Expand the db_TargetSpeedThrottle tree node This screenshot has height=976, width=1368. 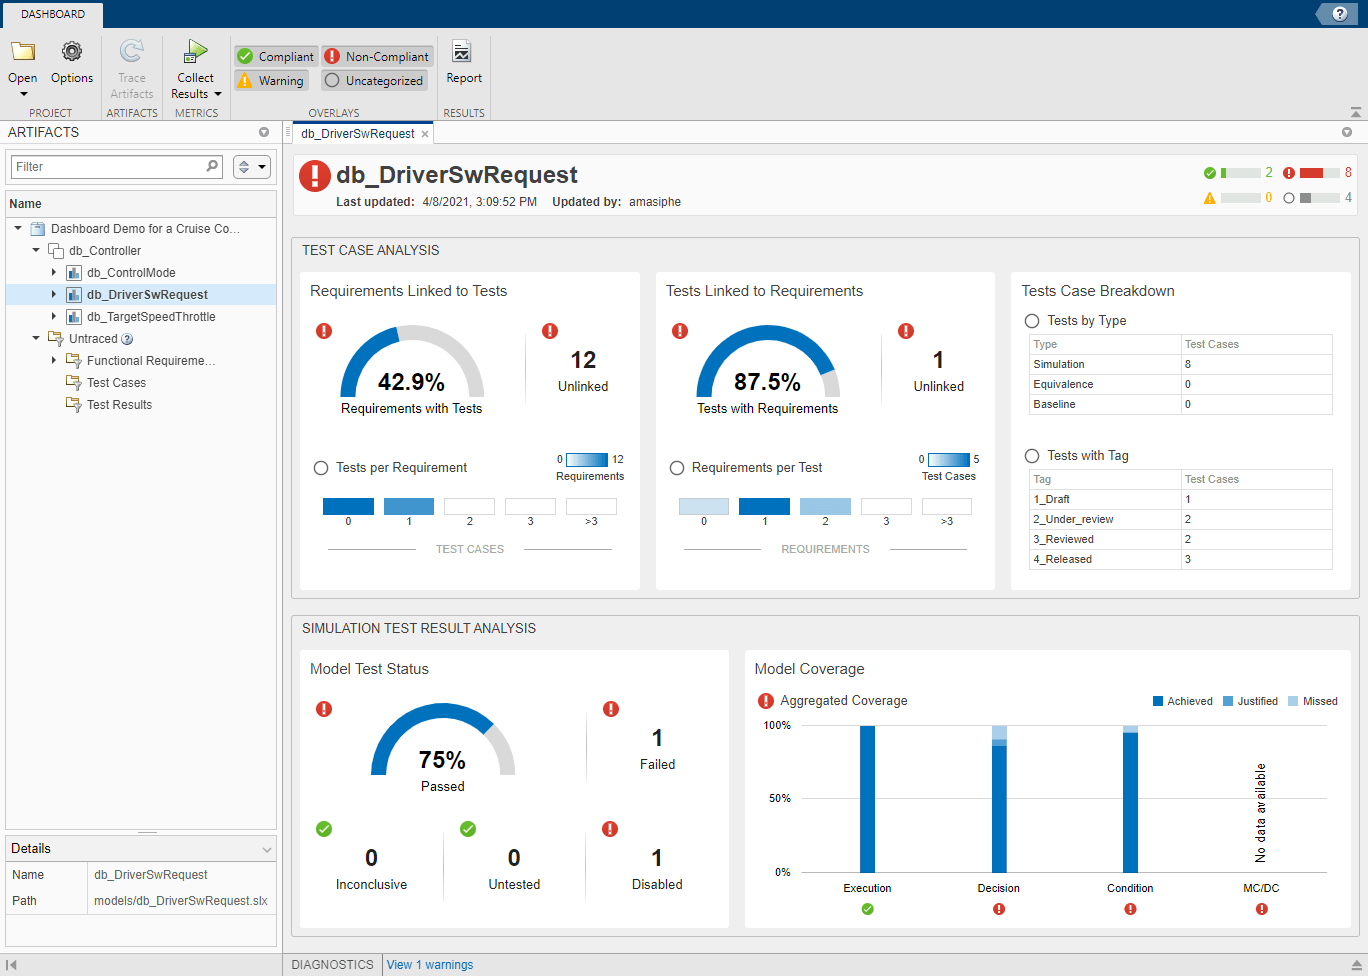(x=54, y=317)
